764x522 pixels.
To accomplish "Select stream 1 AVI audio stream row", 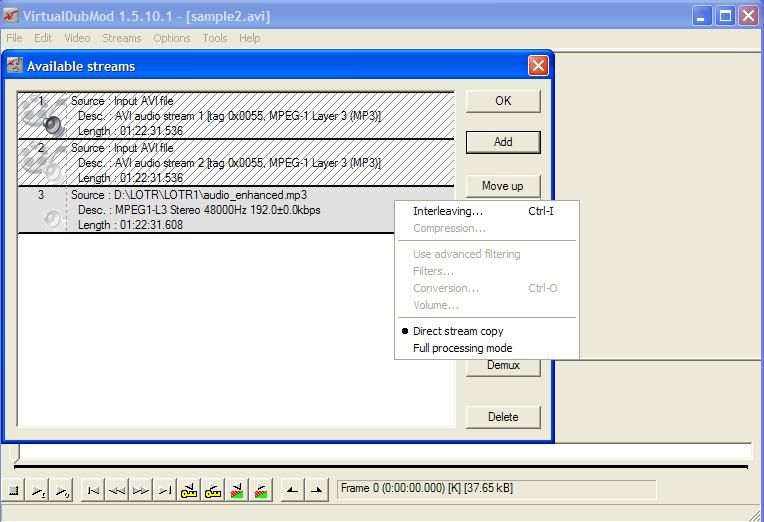I will tap(236, 116).
